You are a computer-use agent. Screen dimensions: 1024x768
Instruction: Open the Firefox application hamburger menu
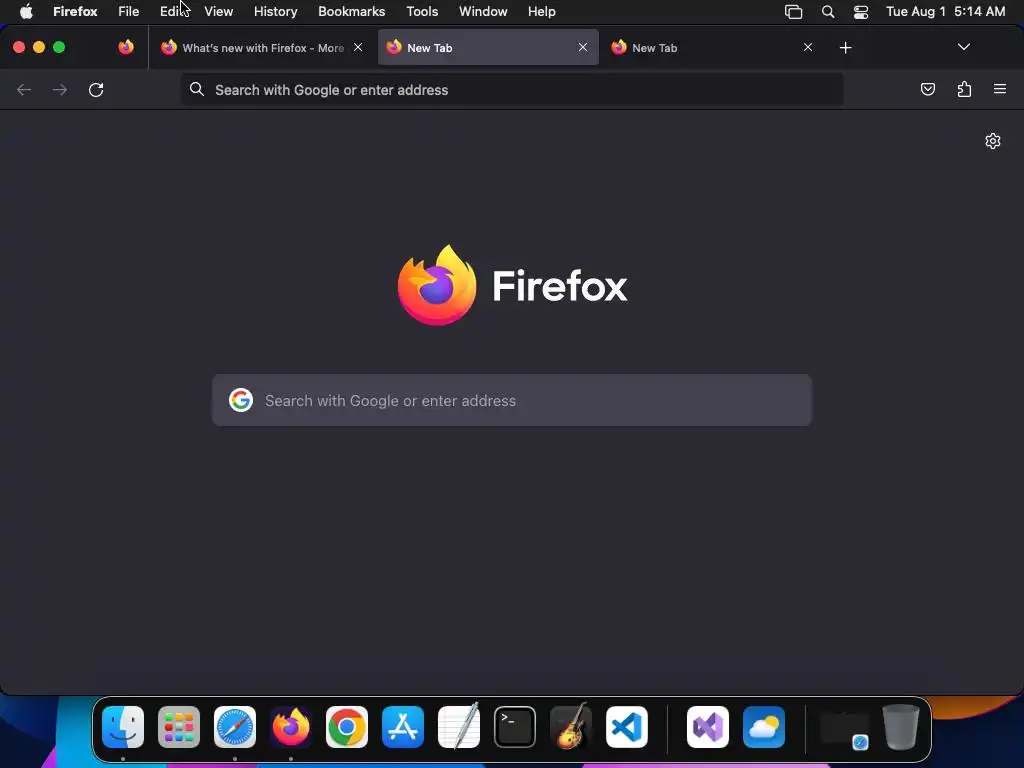pyautogui.click(x=1000, y=89)
